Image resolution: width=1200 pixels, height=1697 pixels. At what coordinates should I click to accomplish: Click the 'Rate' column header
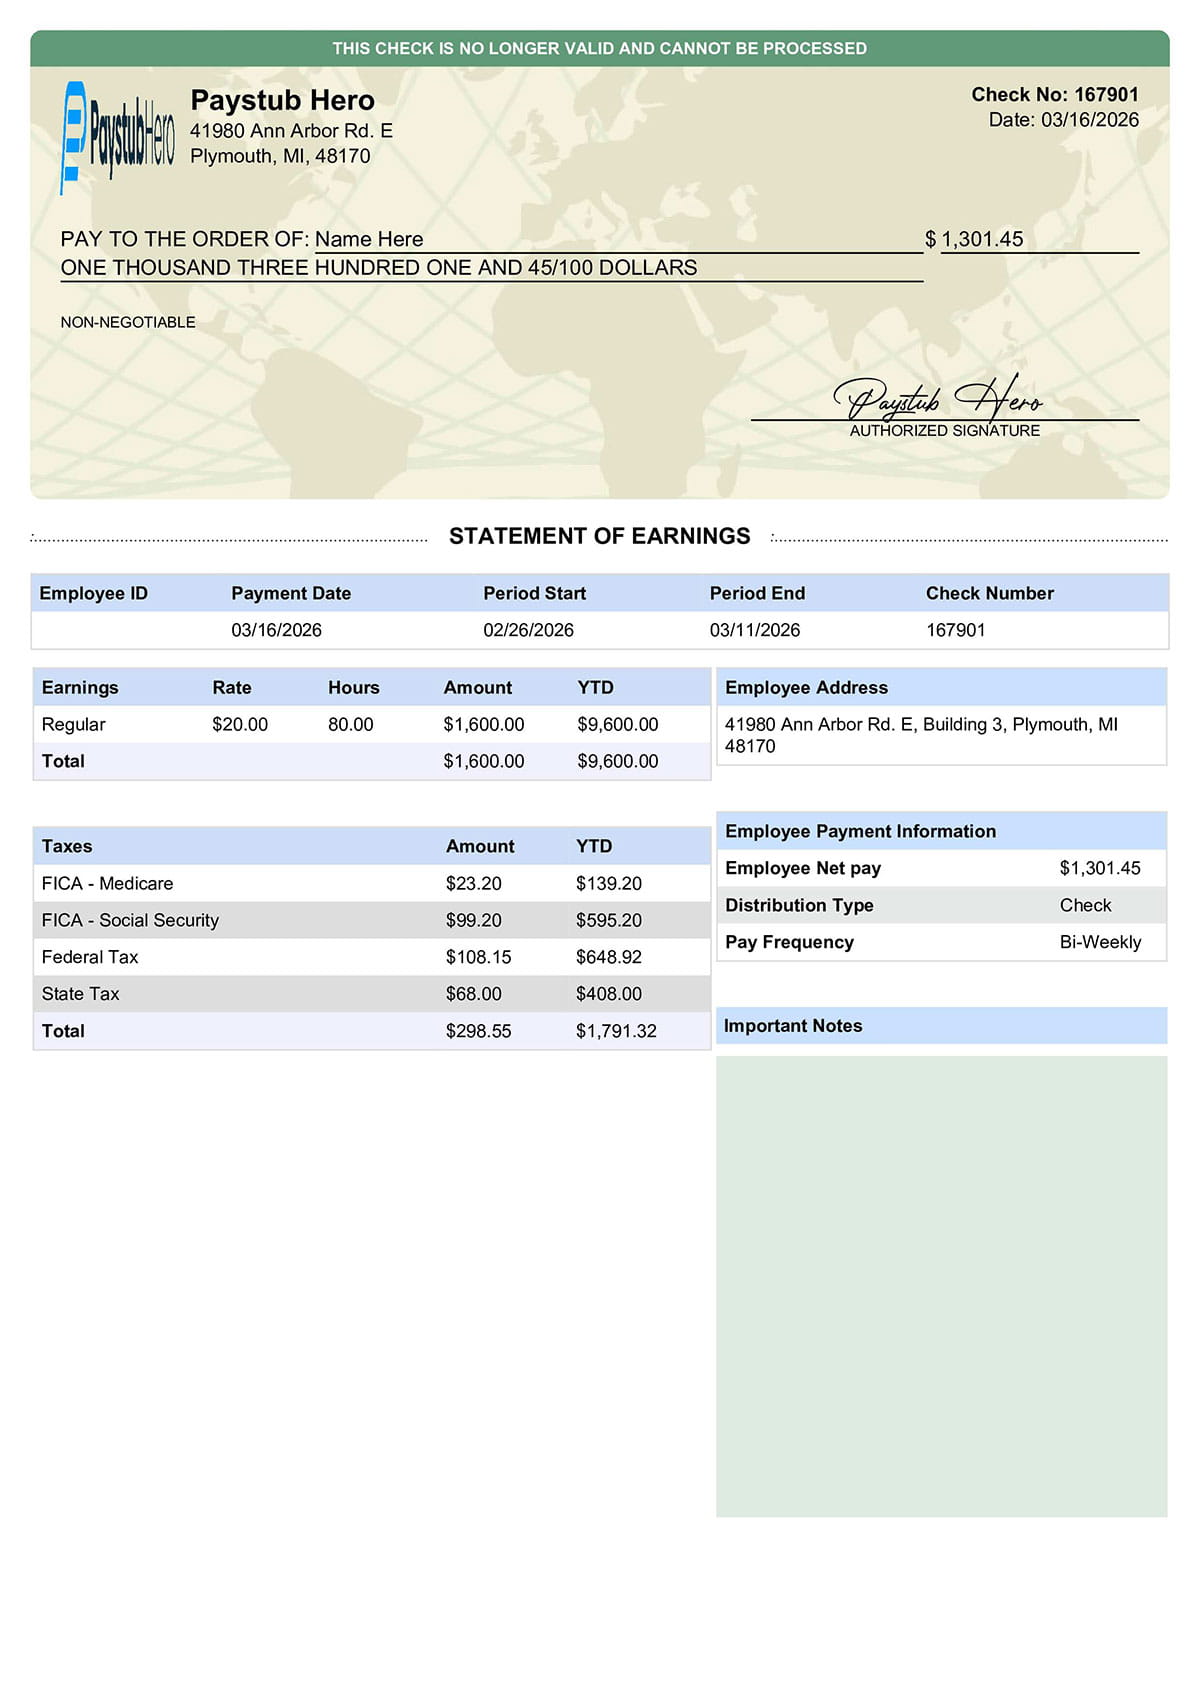click(232, 687)
